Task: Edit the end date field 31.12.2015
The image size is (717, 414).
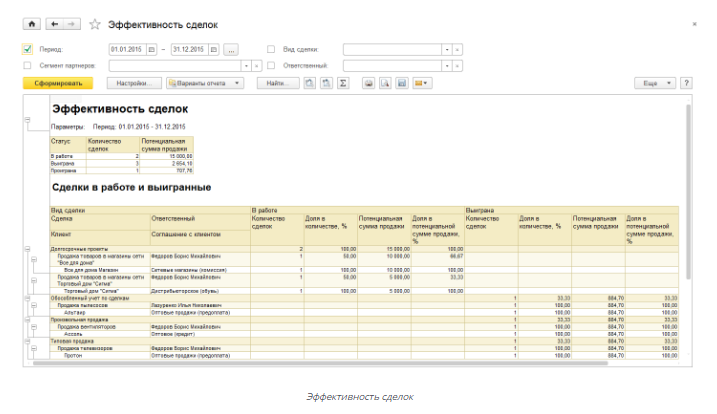Action: (x=190, y=49)
